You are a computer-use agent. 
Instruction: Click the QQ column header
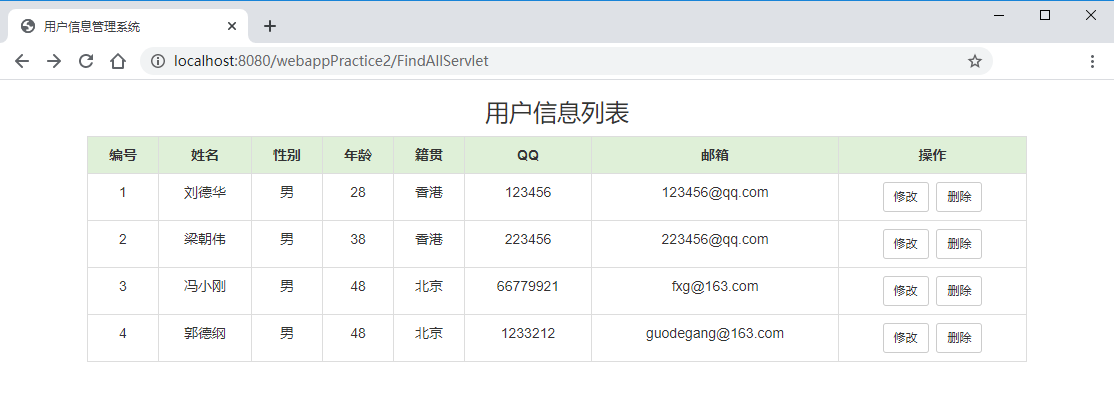[528, 155]
